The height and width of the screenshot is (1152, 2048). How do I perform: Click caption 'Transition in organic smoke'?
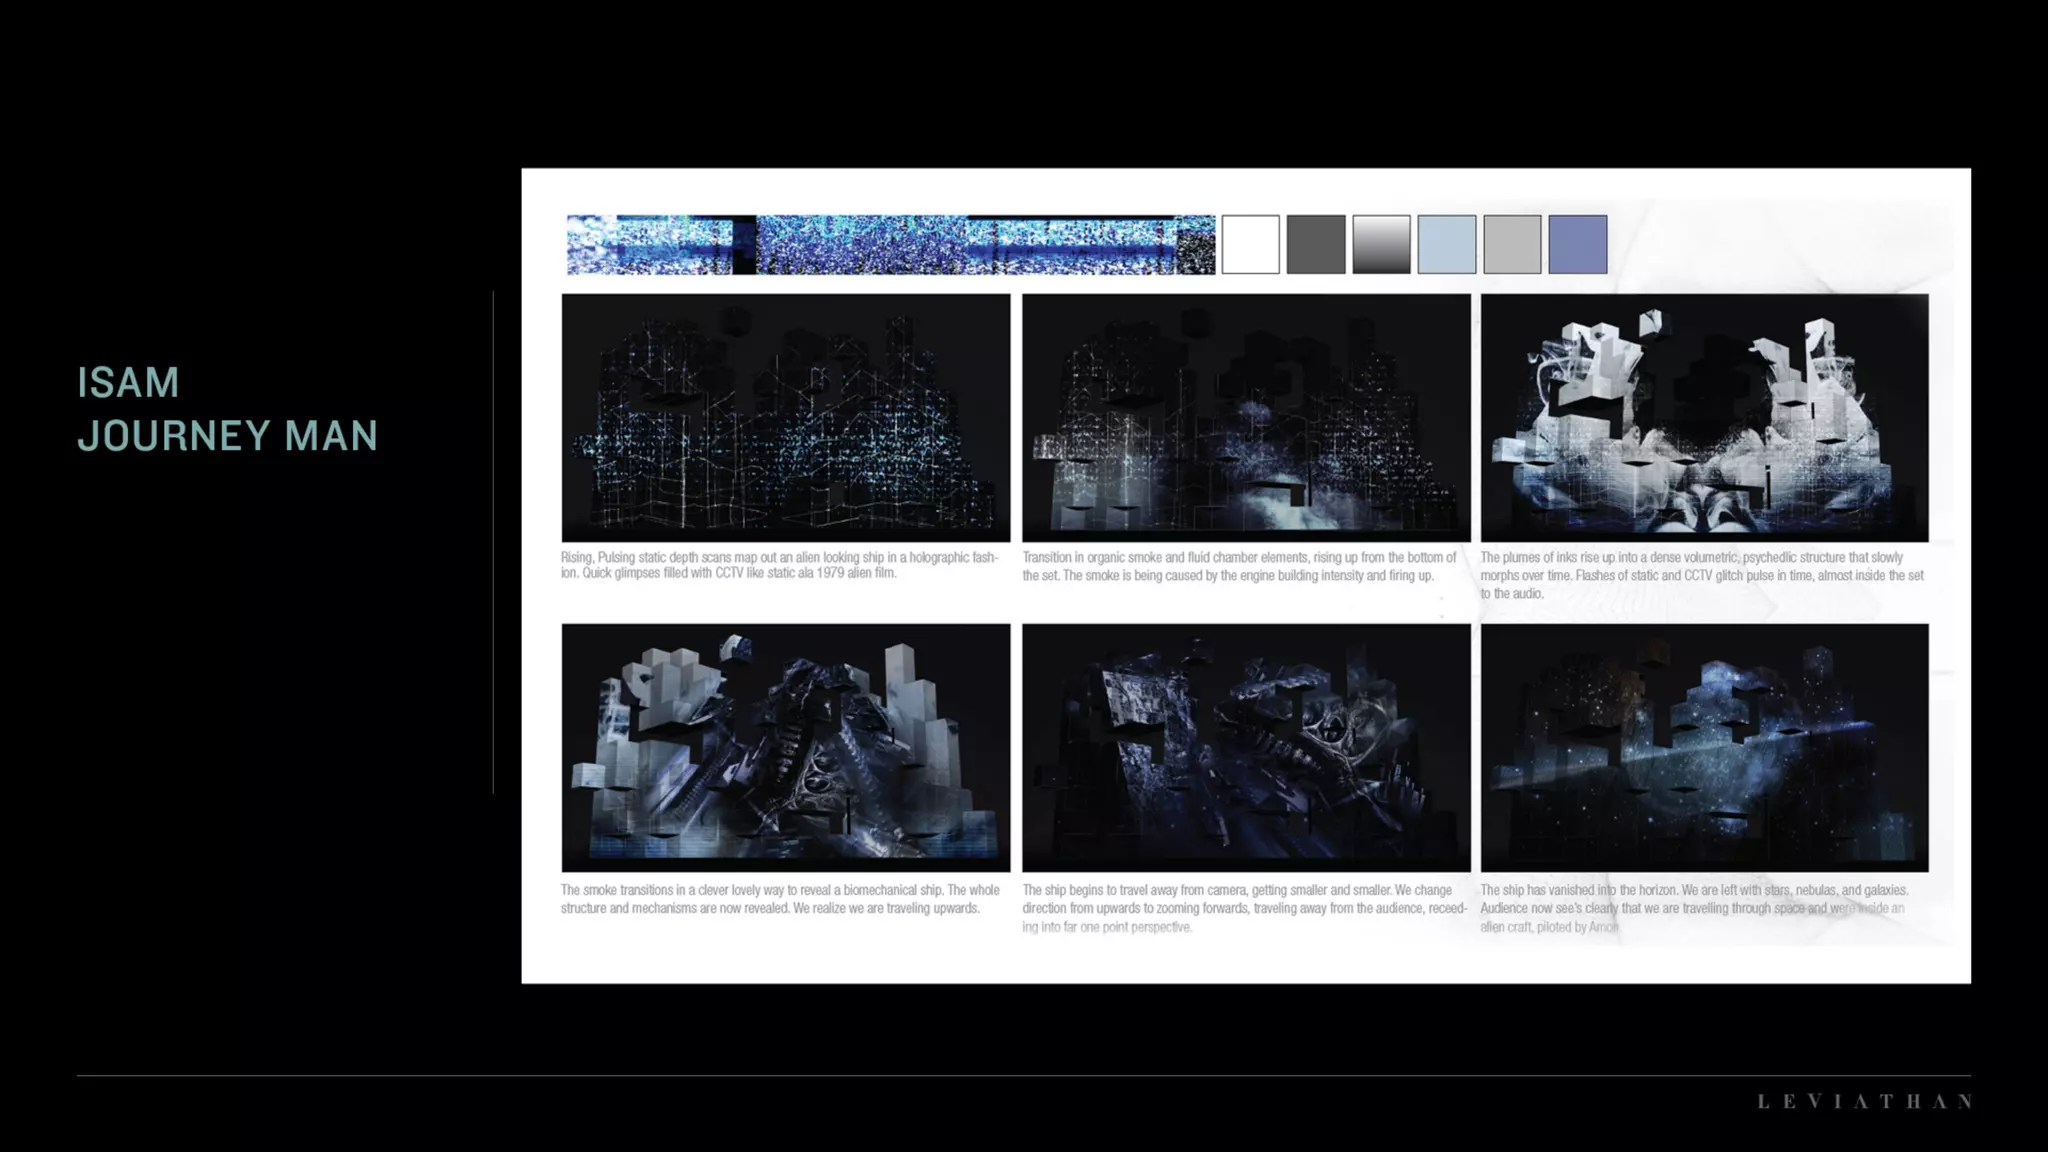[x=1239, y=566]
